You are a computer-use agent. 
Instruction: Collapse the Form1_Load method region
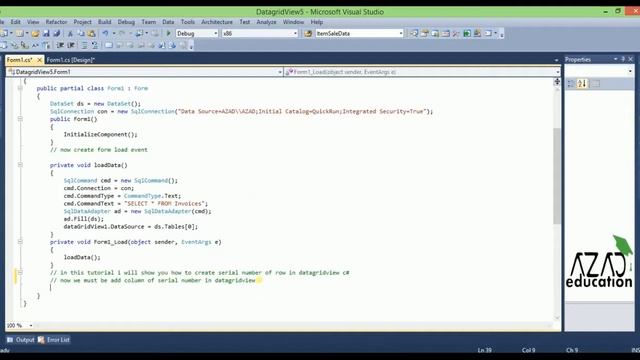(20, 242)
